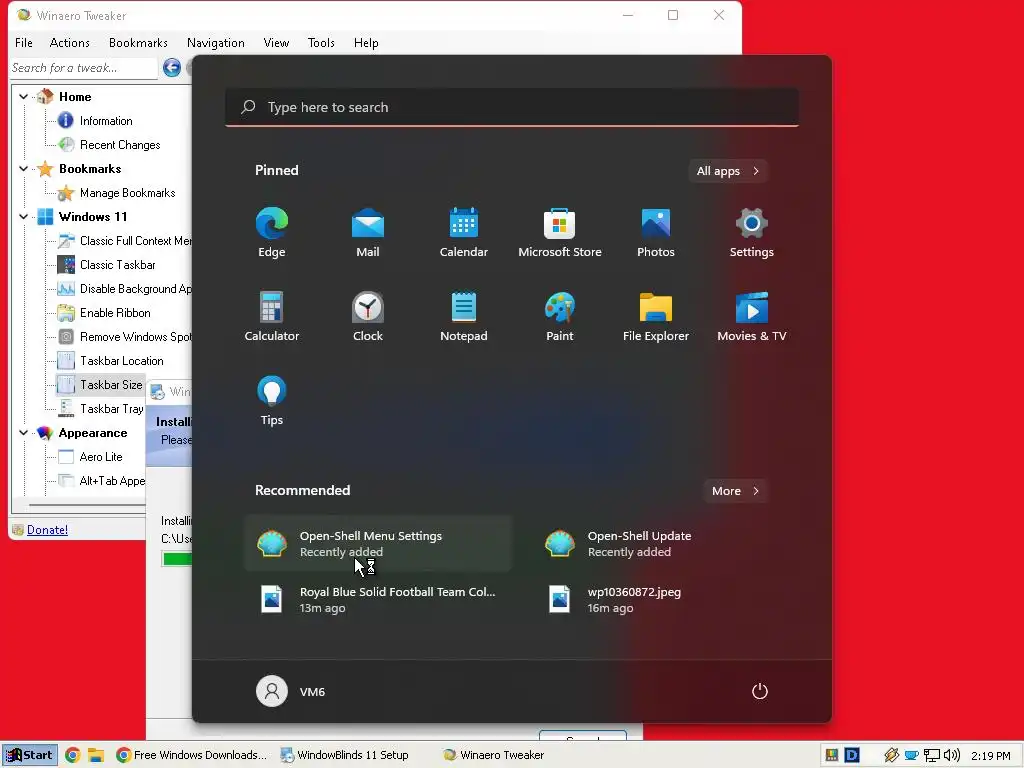Select Enable Ribbon tree item
Viewport: 1024px width, 768px height.
115,313
